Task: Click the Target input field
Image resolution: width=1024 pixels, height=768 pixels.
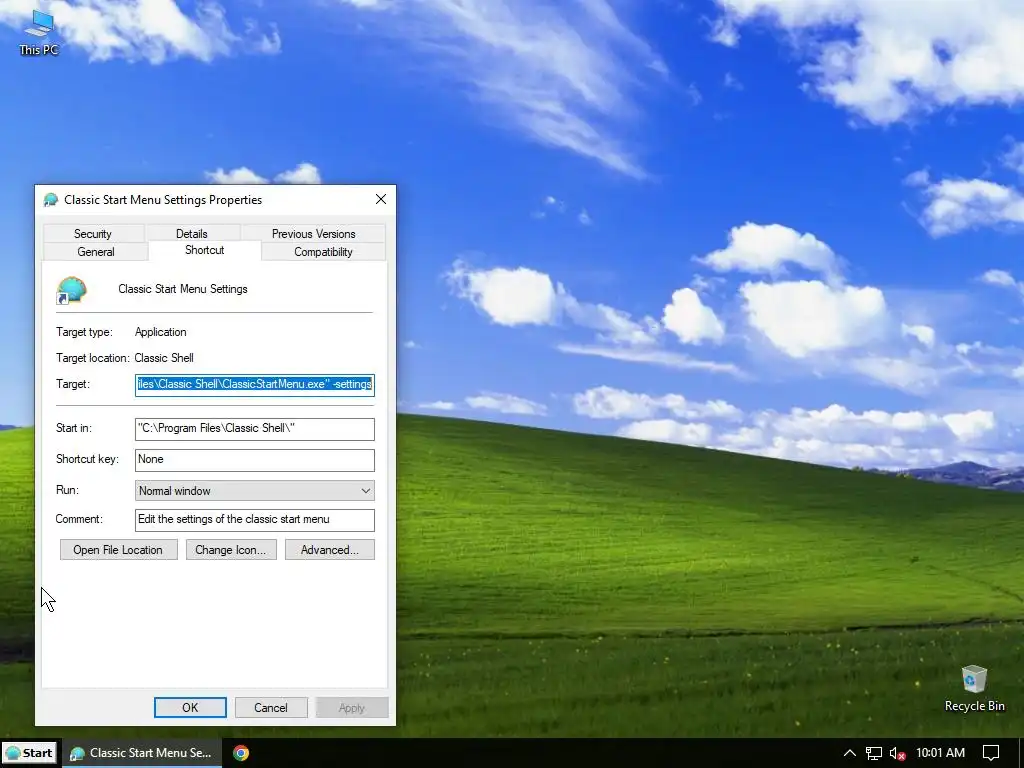Action: tap(255, 385)
